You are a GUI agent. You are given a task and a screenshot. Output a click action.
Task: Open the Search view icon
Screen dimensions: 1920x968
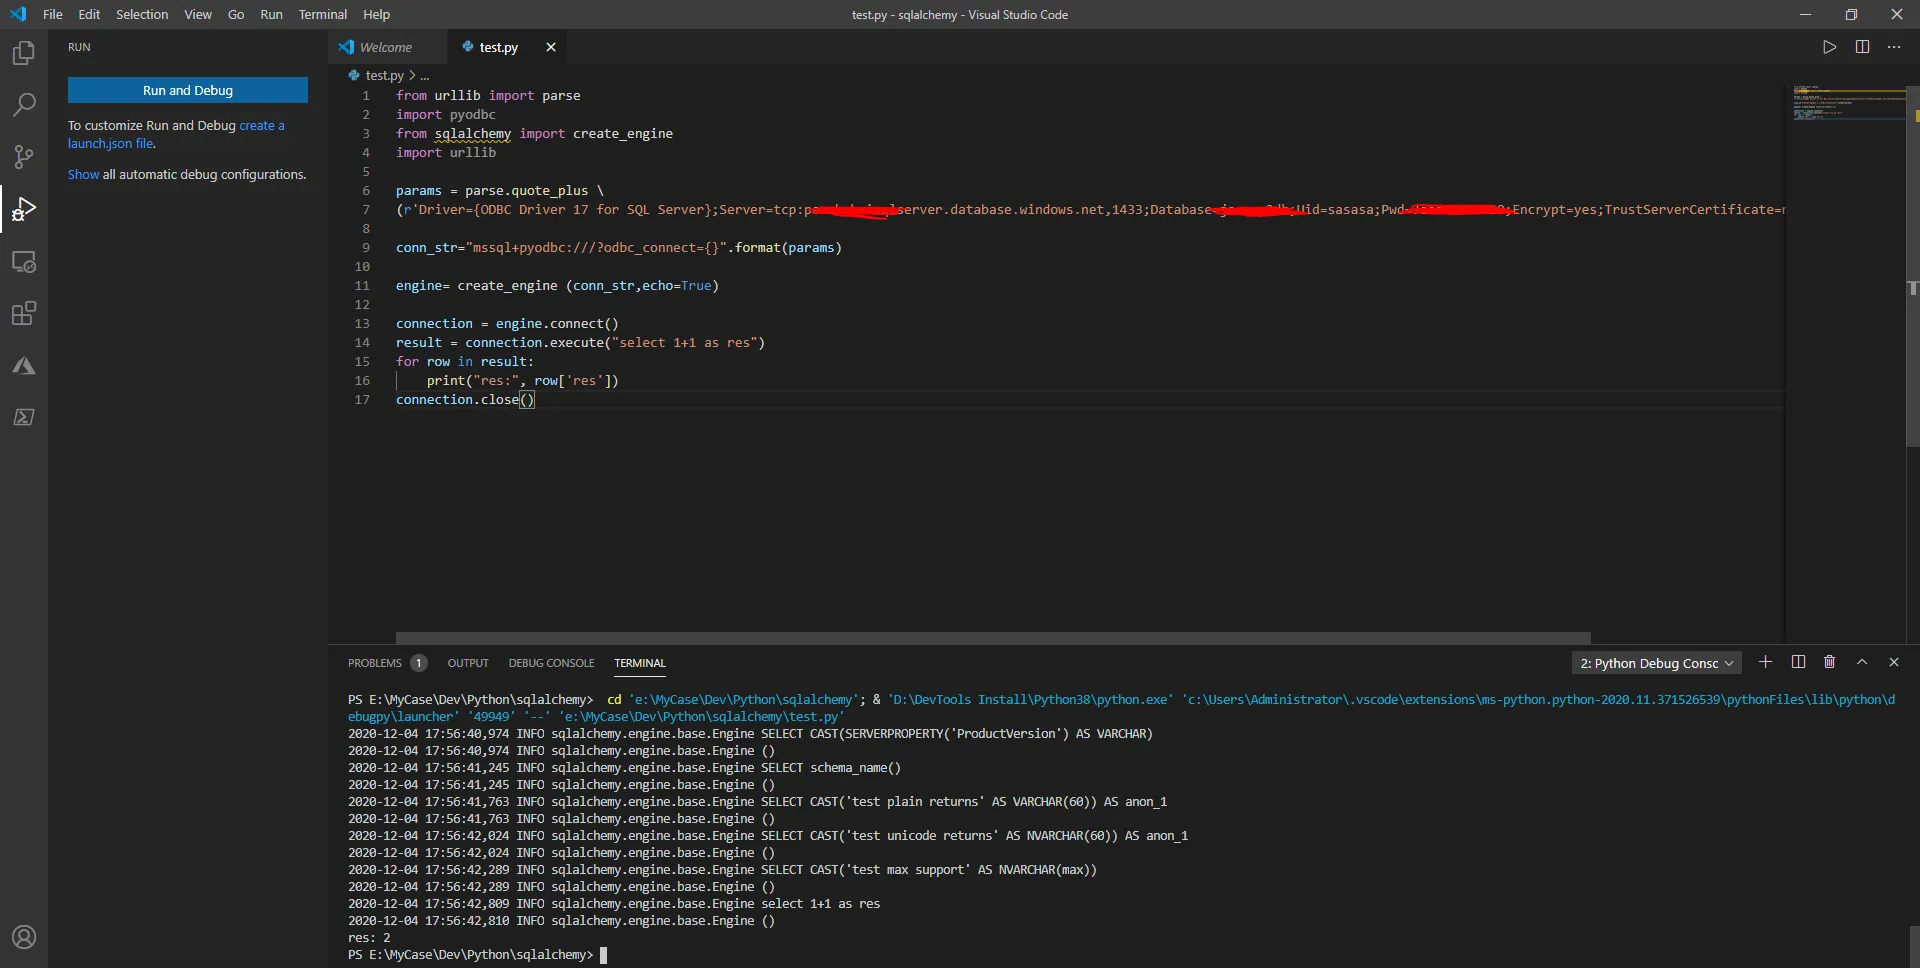tap(24, 105)
